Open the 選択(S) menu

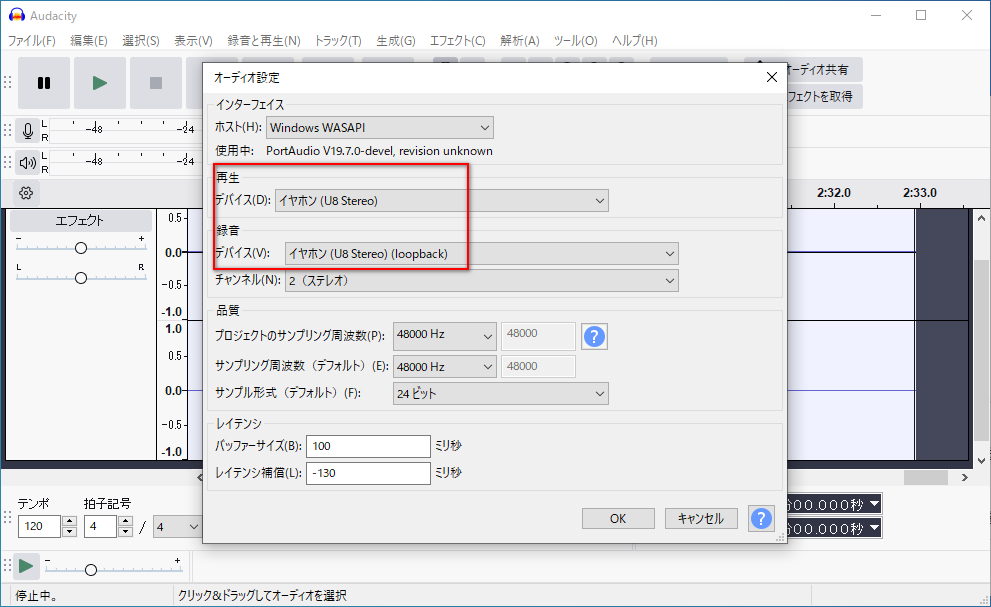point(140,40)
